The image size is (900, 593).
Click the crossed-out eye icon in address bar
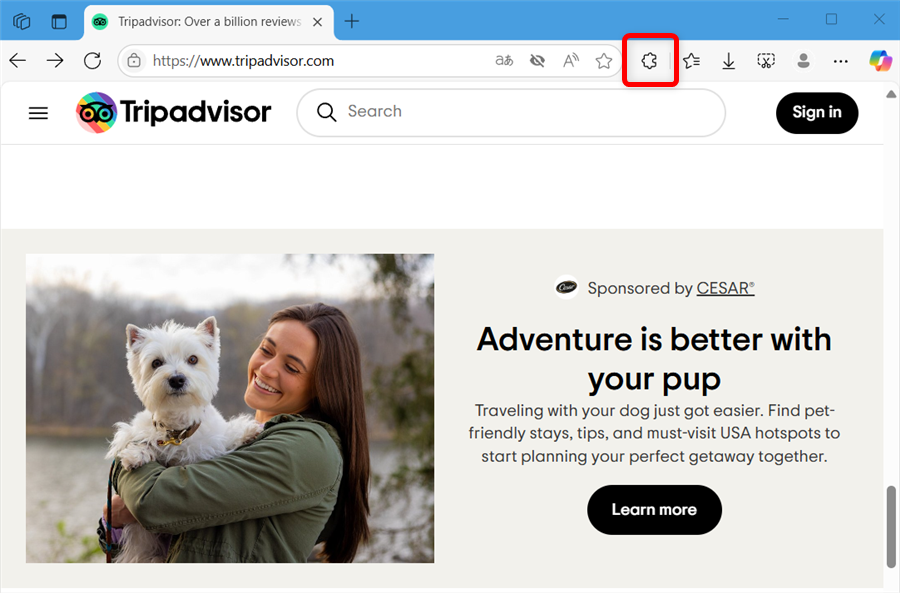point(537,61)
